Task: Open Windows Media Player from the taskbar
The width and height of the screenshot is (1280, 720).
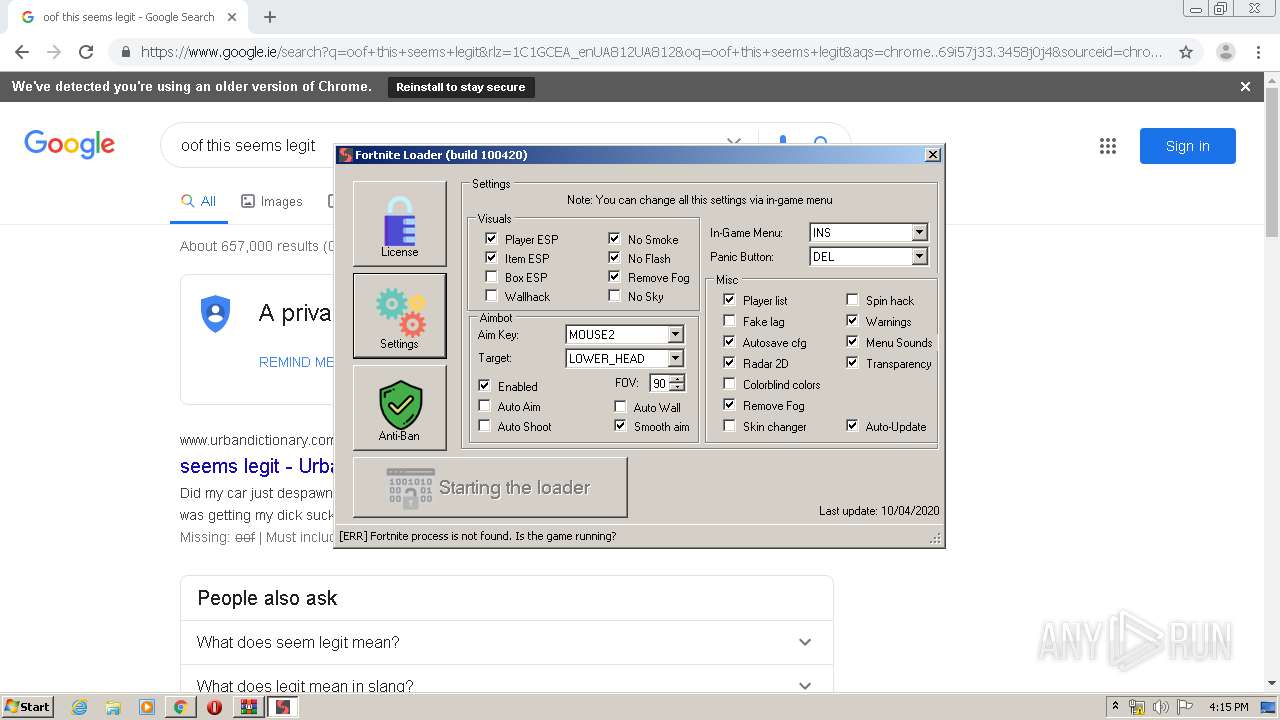Action: click(x=147, y=707)
